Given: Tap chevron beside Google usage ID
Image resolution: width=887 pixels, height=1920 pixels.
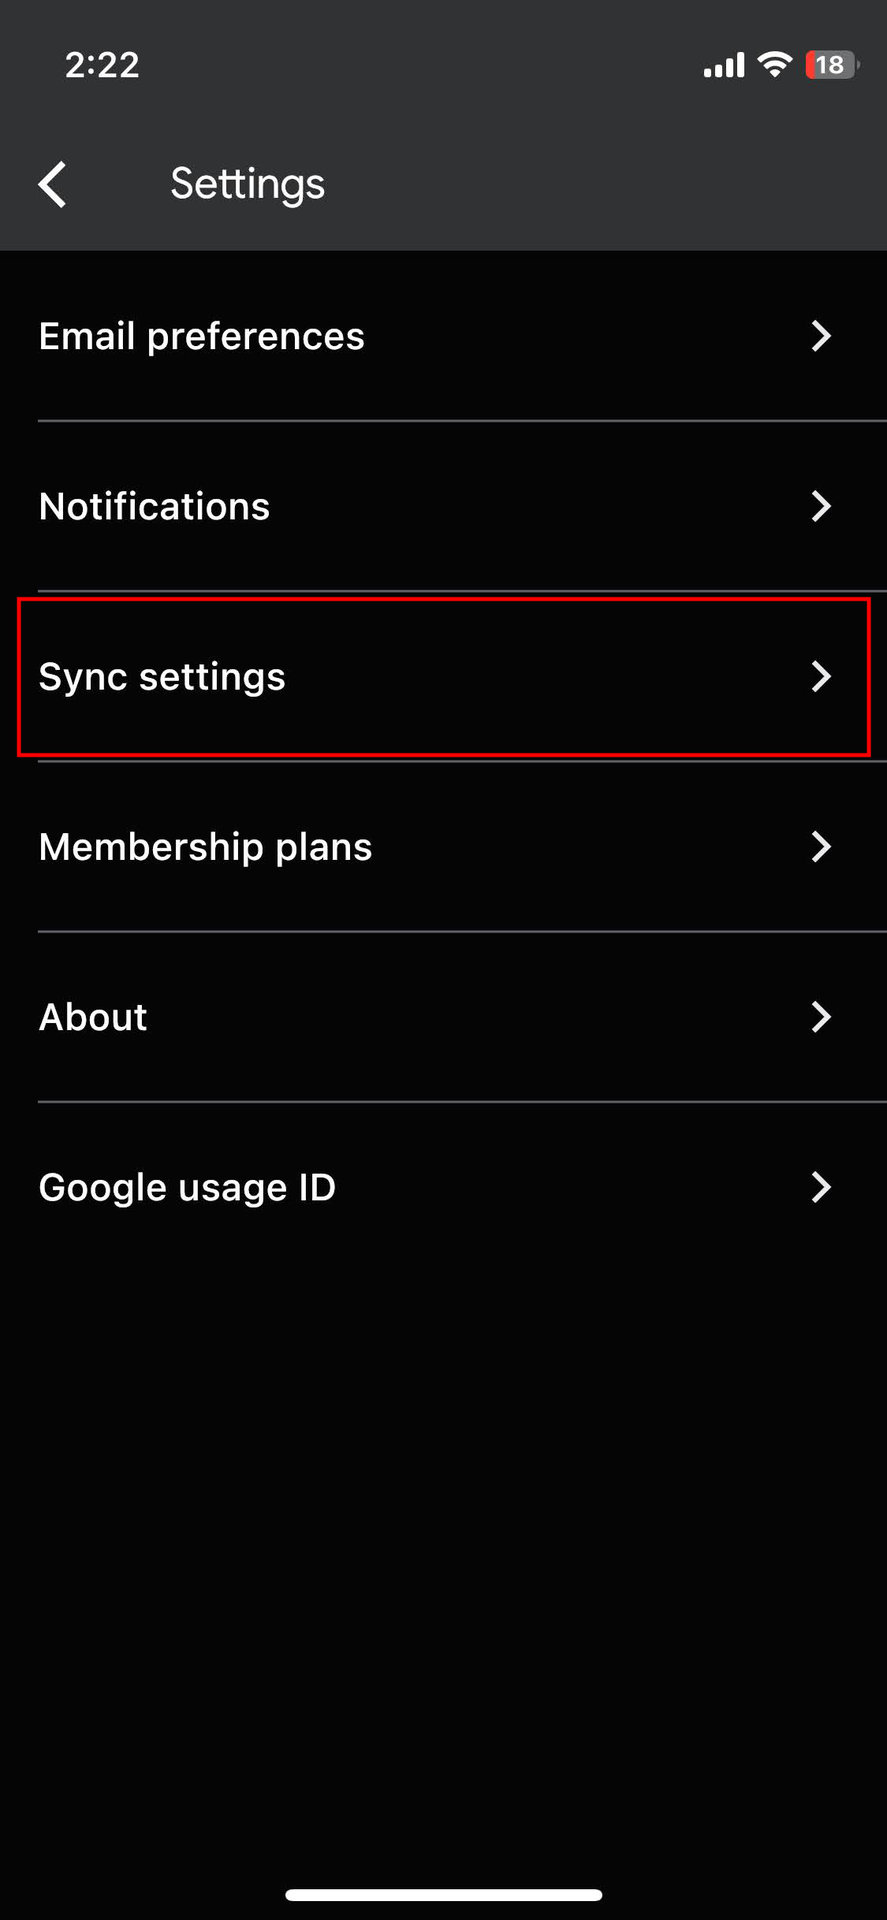Looking at the screenshot, I should pos(821,1187).
